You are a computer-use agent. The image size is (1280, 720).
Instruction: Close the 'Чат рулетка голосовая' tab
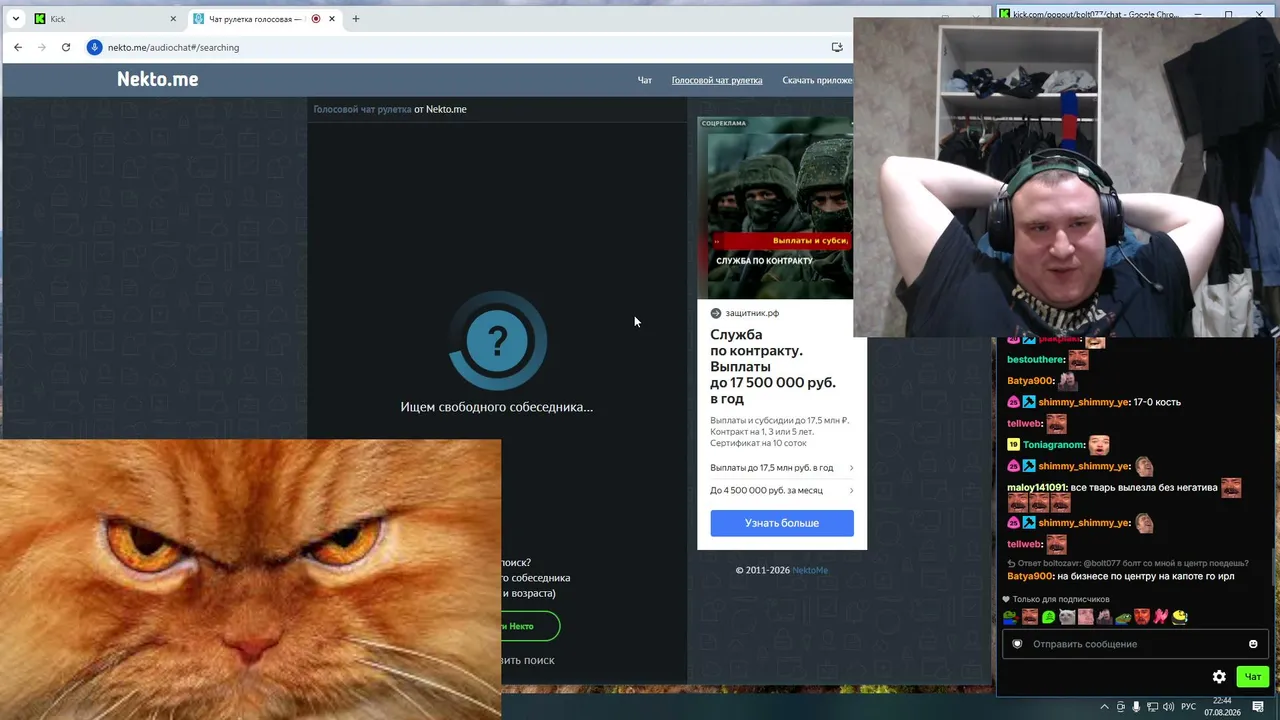[x=332, y=19]
